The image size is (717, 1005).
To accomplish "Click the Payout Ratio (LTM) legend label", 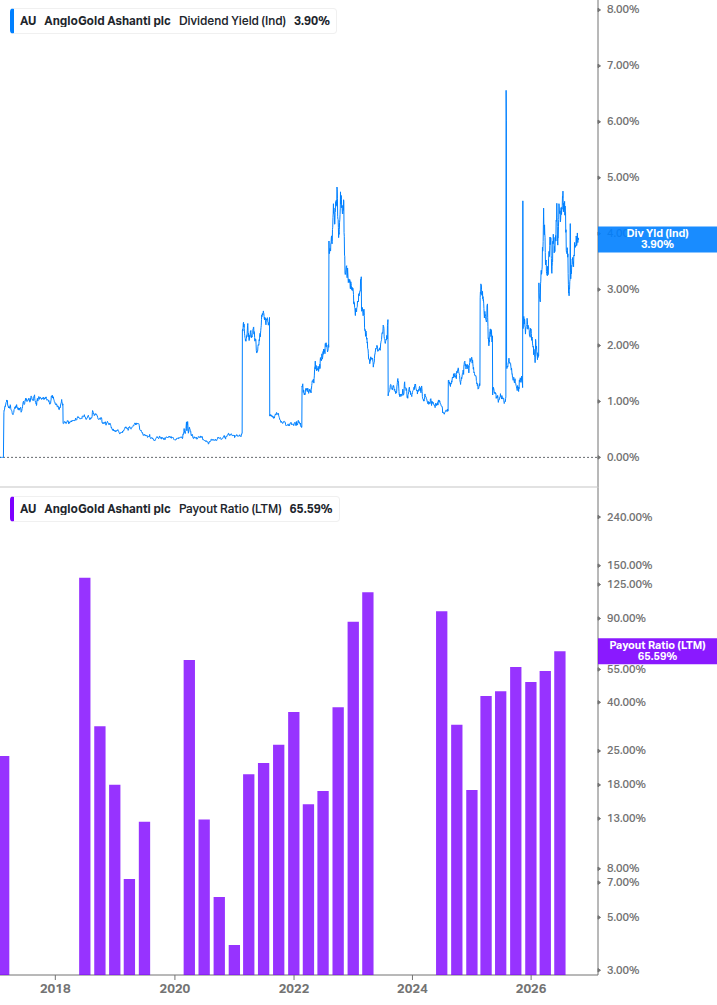I will point(230,509).
